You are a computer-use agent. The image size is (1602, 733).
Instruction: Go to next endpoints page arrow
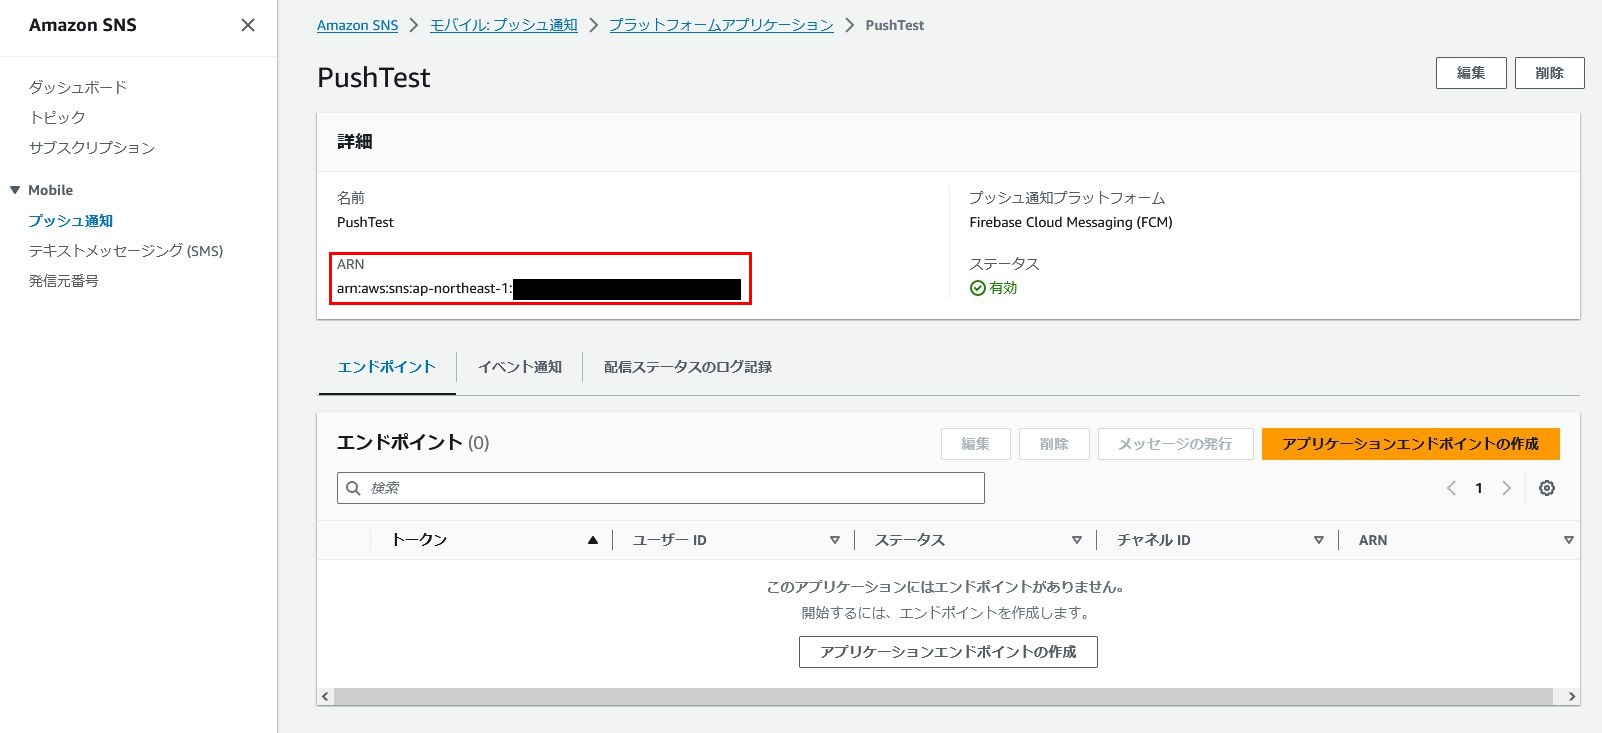pyautogui.click(x=1506, y=488)
